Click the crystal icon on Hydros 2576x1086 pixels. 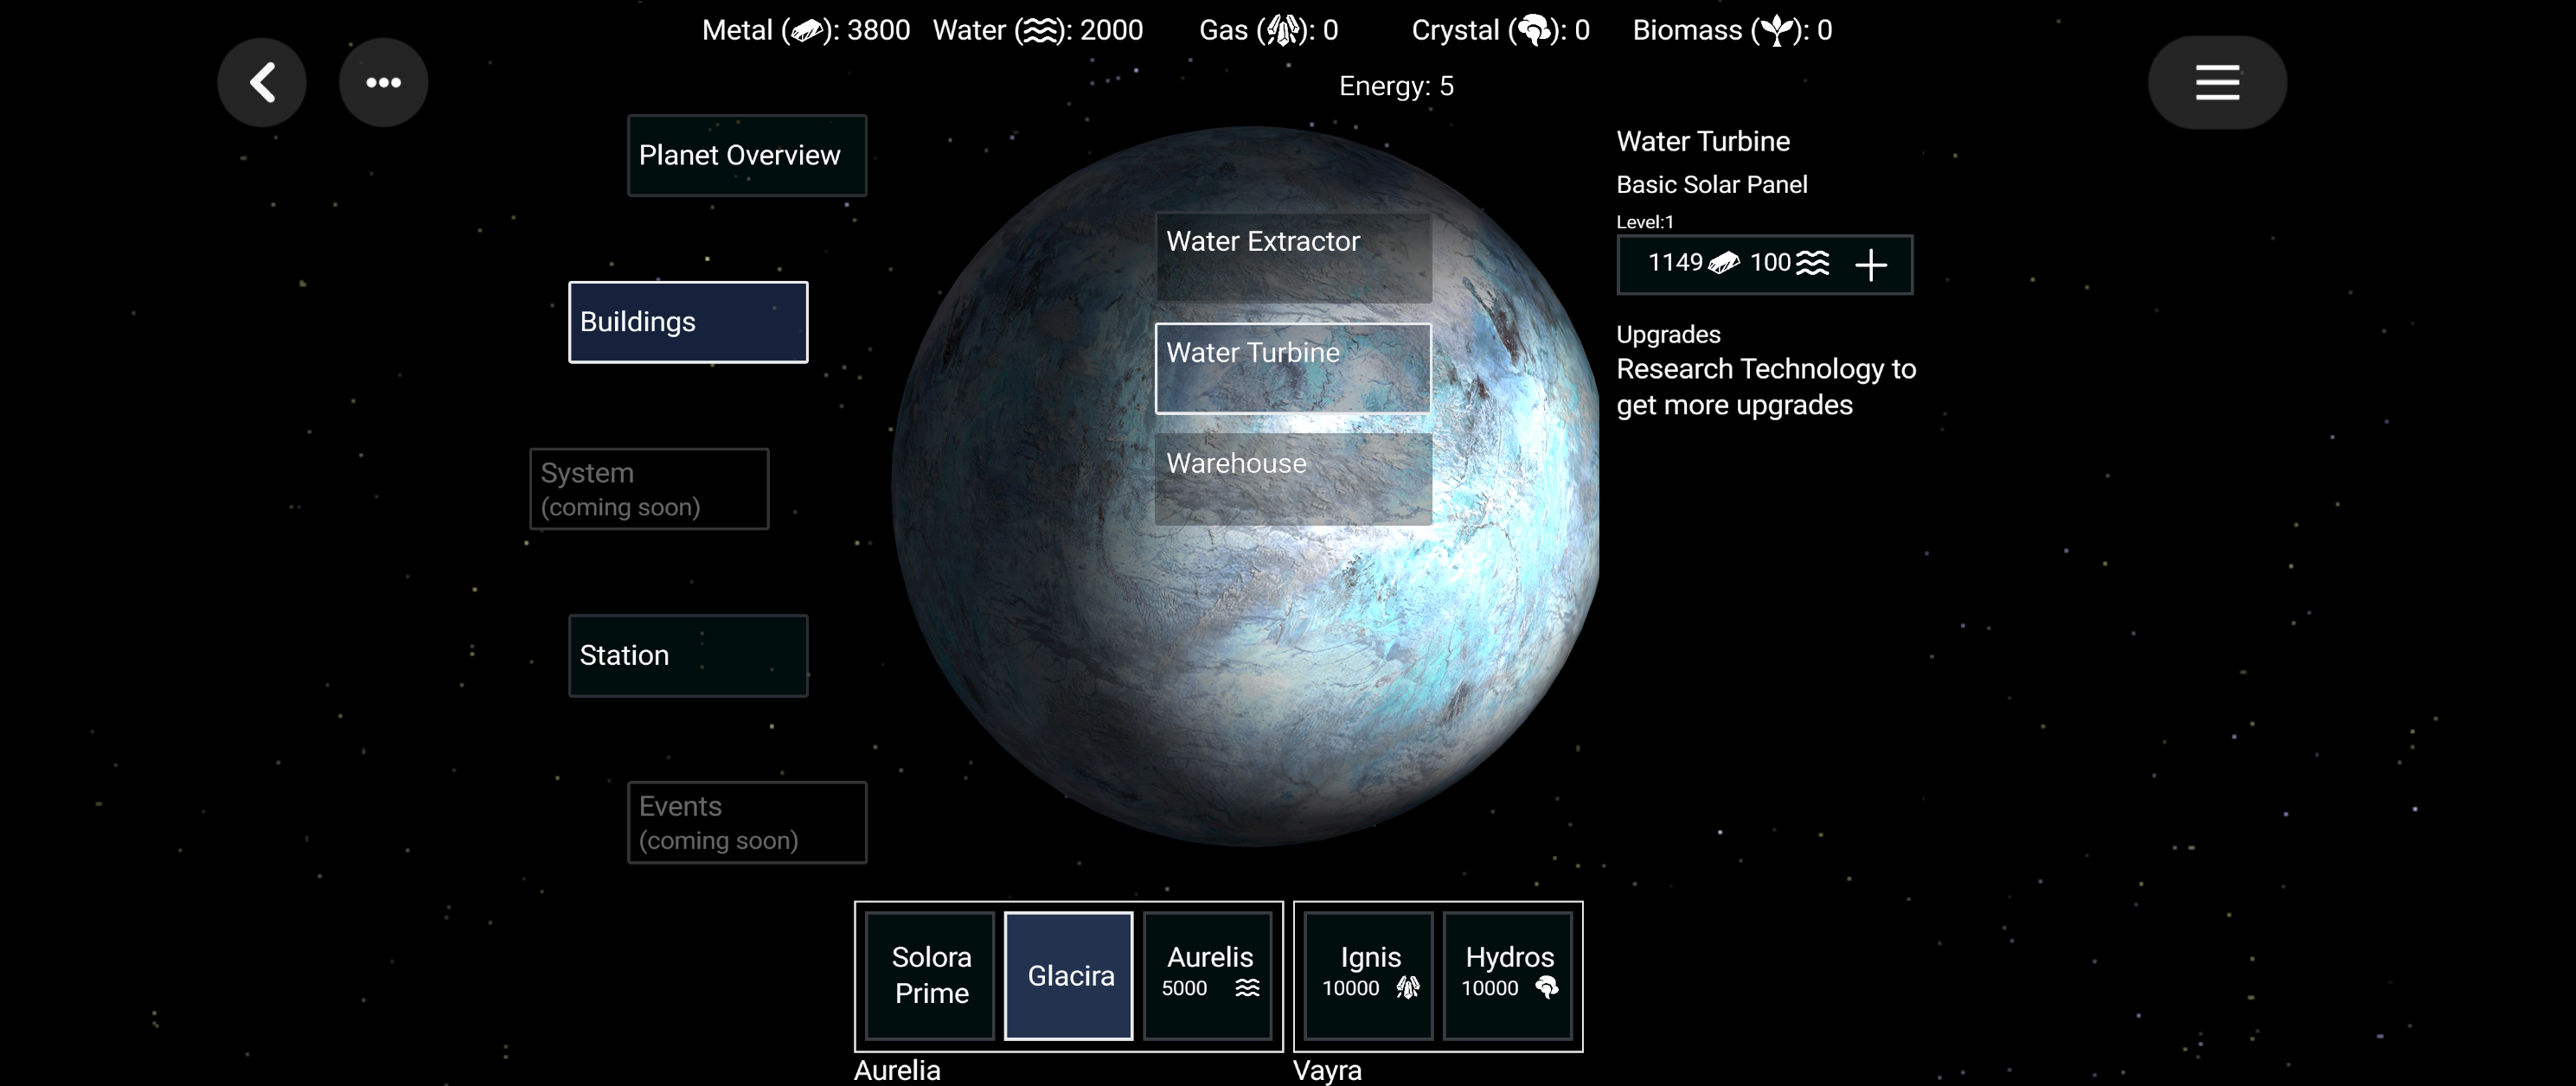(1546, 988)
